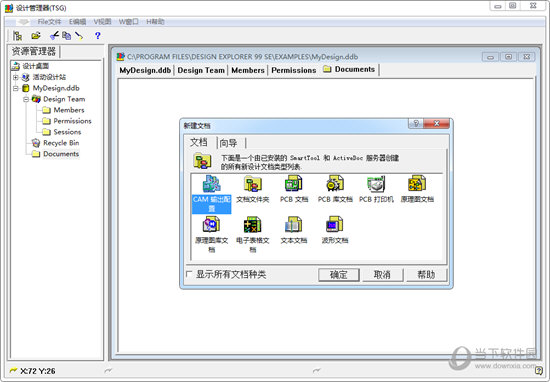Select the 资源管理器 panel tab
Image resolution: width=550 pixels, height=382 pixels.
tap(34, 52)
